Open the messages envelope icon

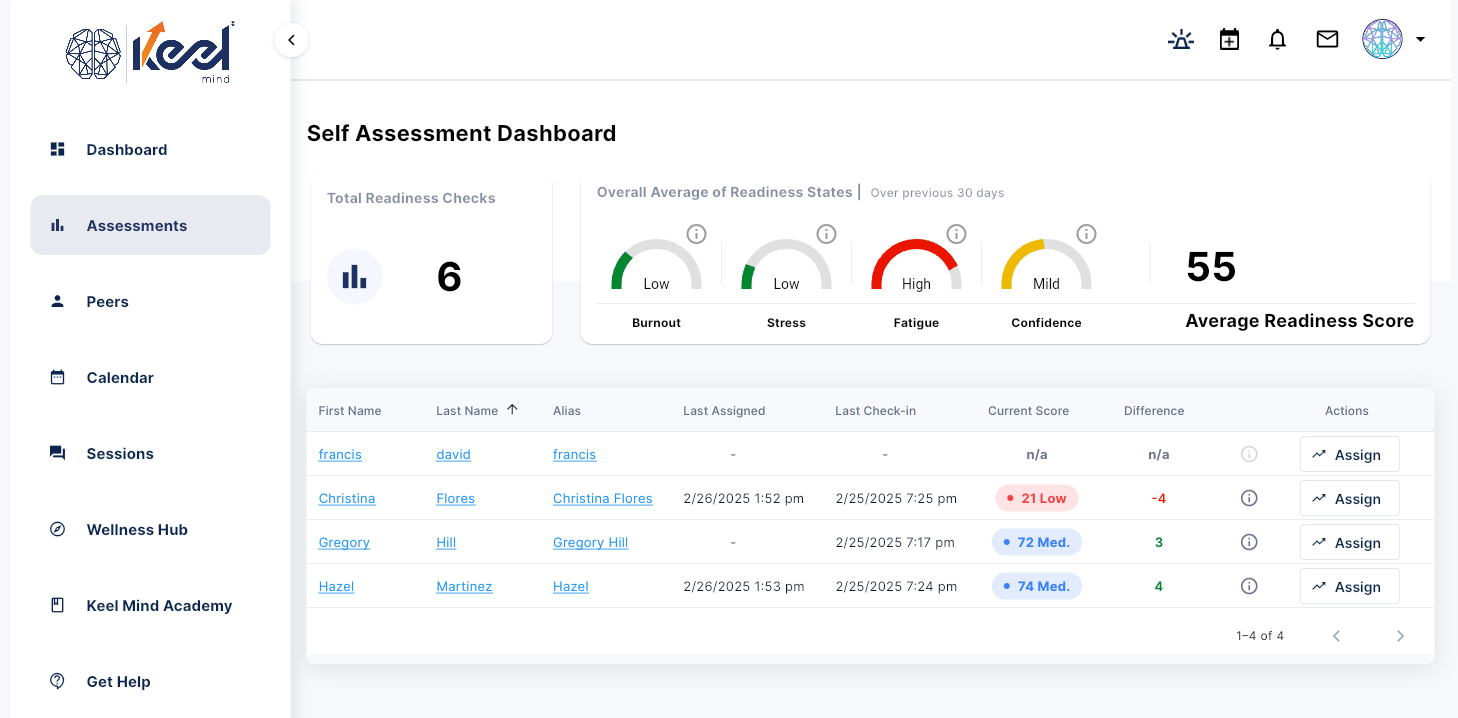(x=1326, y=39)
